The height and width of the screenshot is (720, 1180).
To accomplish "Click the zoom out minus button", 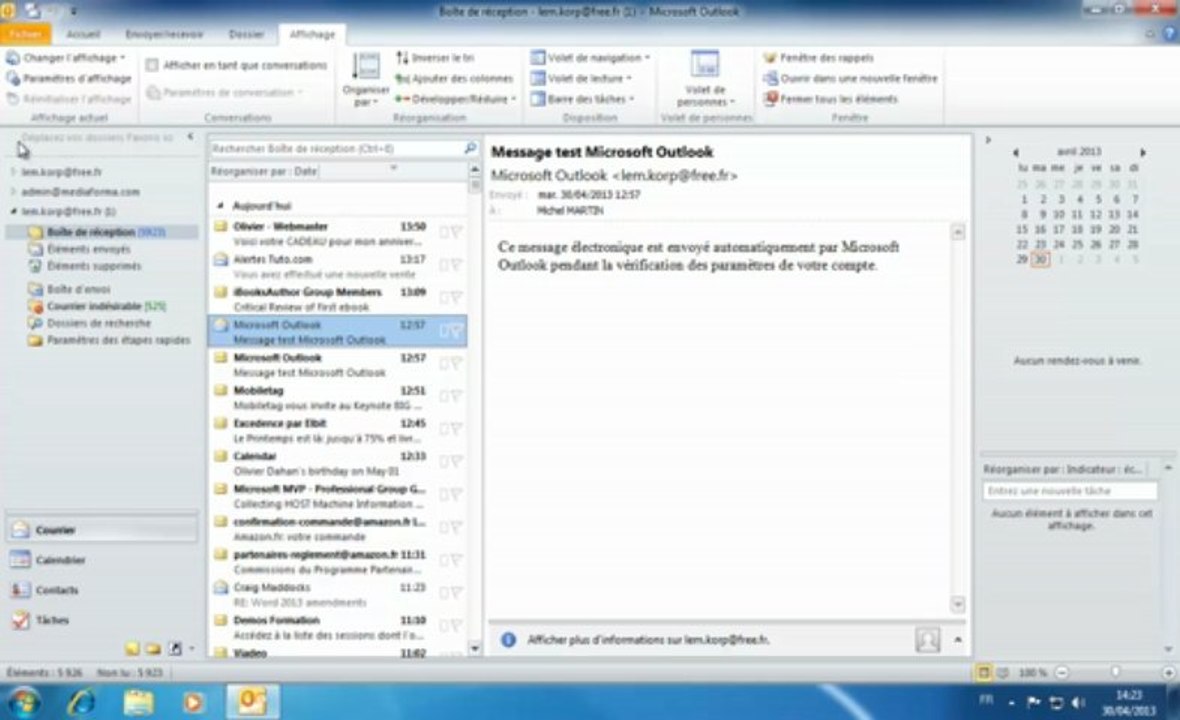I will 1062,672.
